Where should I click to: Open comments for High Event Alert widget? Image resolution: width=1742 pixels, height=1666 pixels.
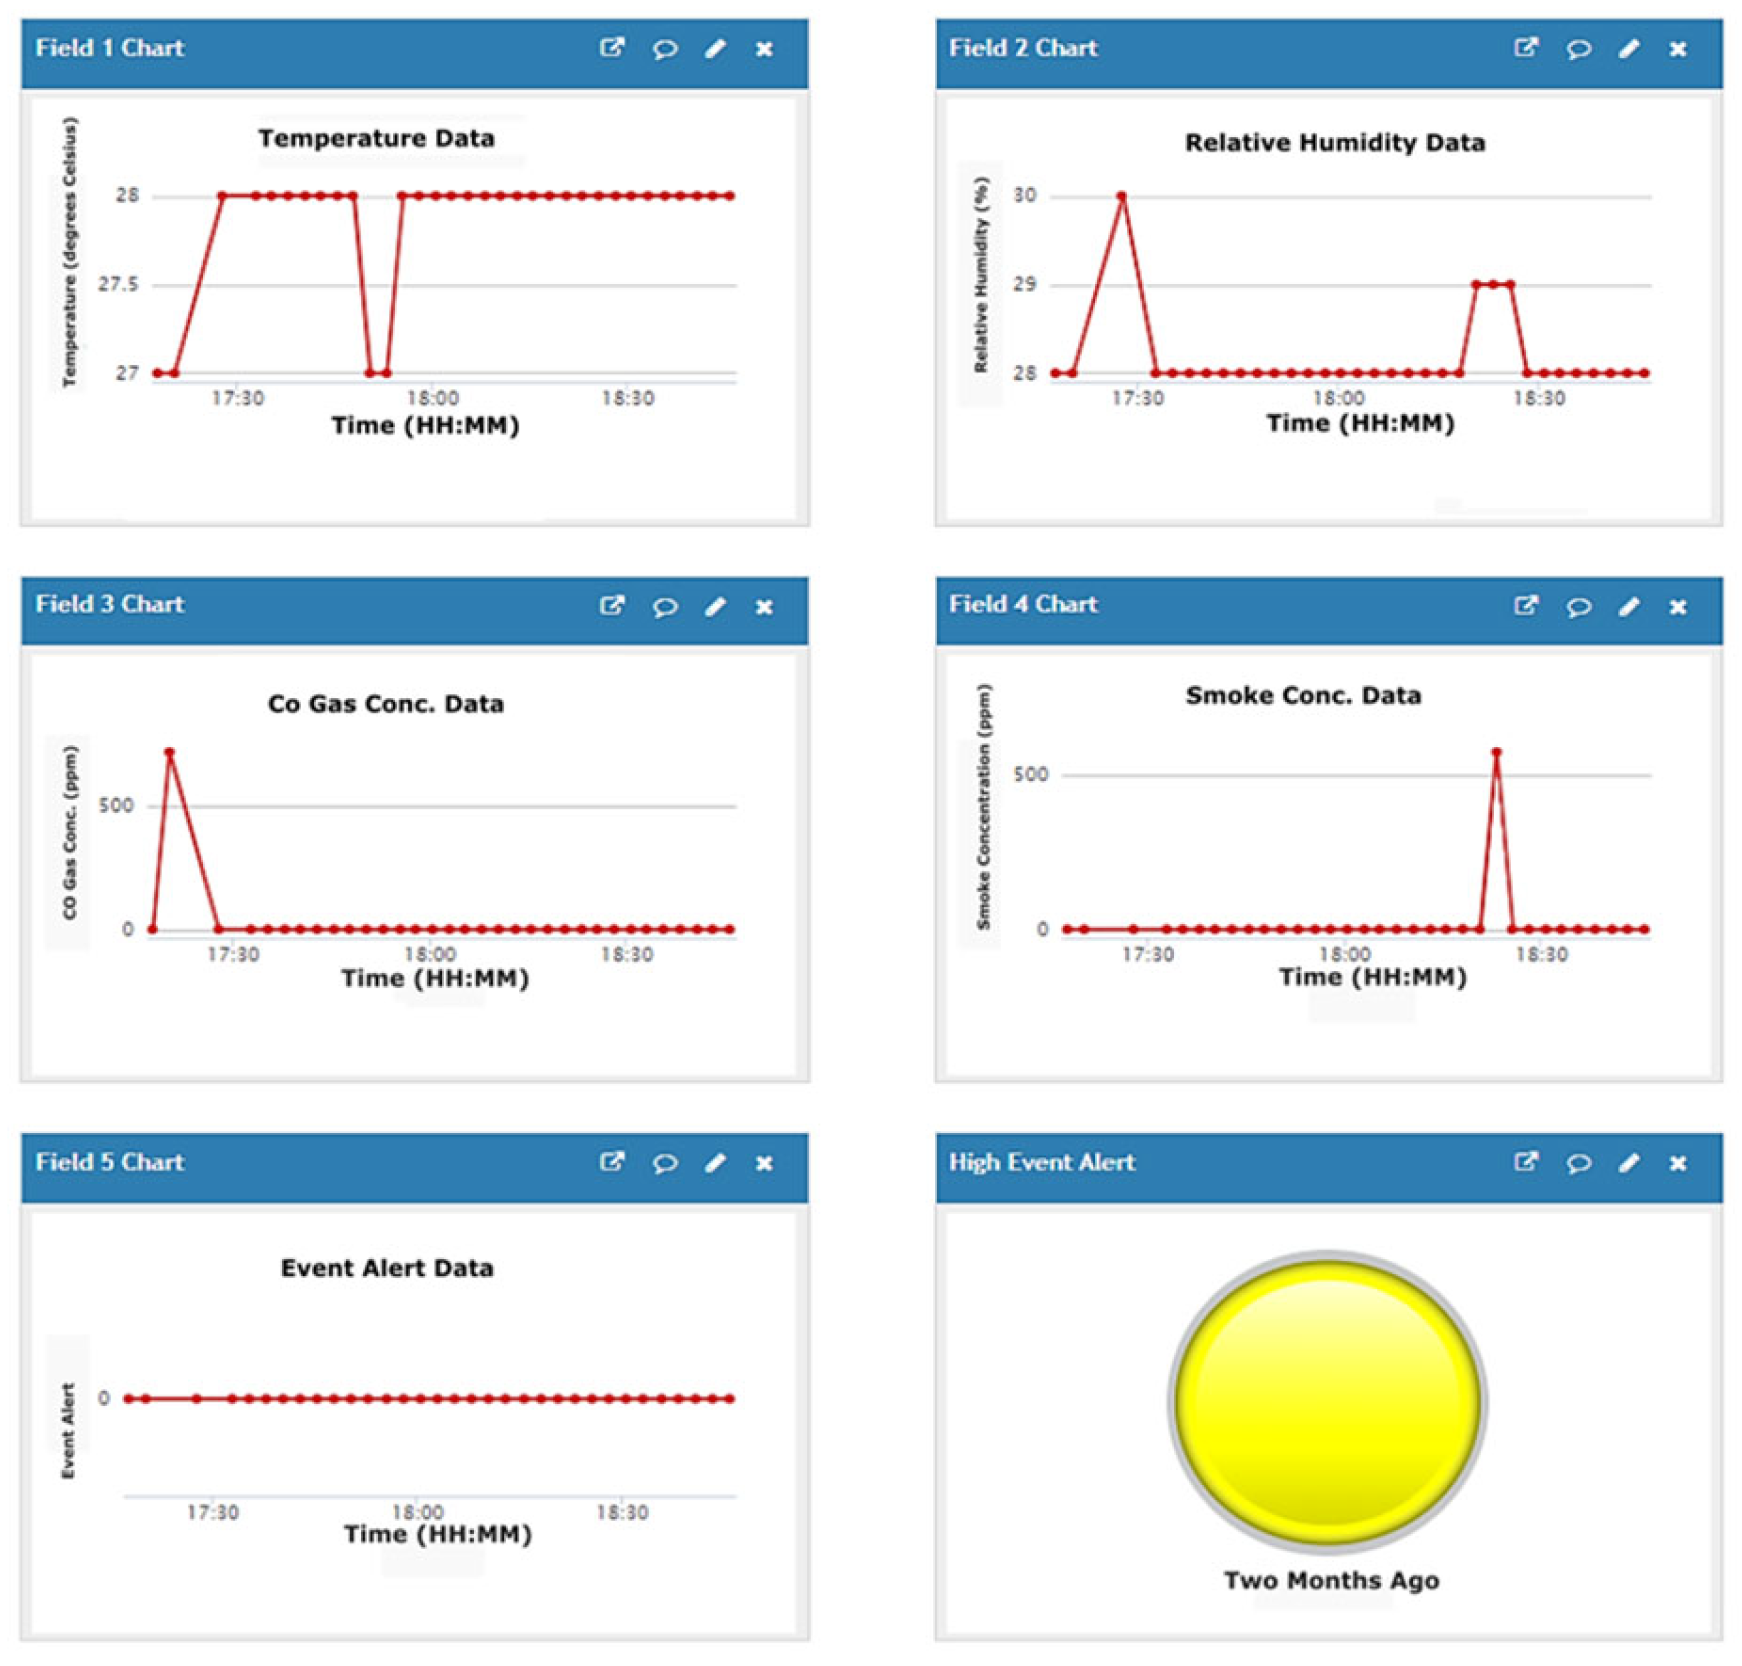[x=1578, y=1163]
